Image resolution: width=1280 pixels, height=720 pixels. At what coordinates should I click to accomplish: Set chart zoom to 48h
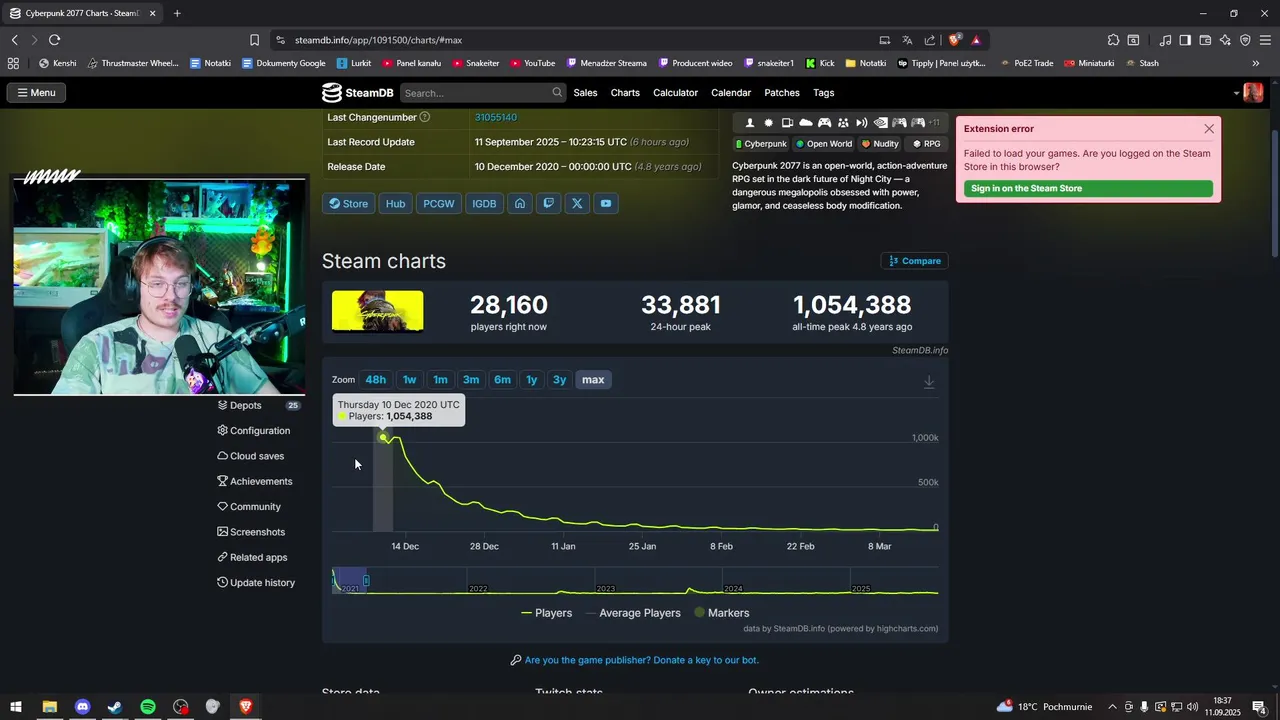click(x=375, y=380)
